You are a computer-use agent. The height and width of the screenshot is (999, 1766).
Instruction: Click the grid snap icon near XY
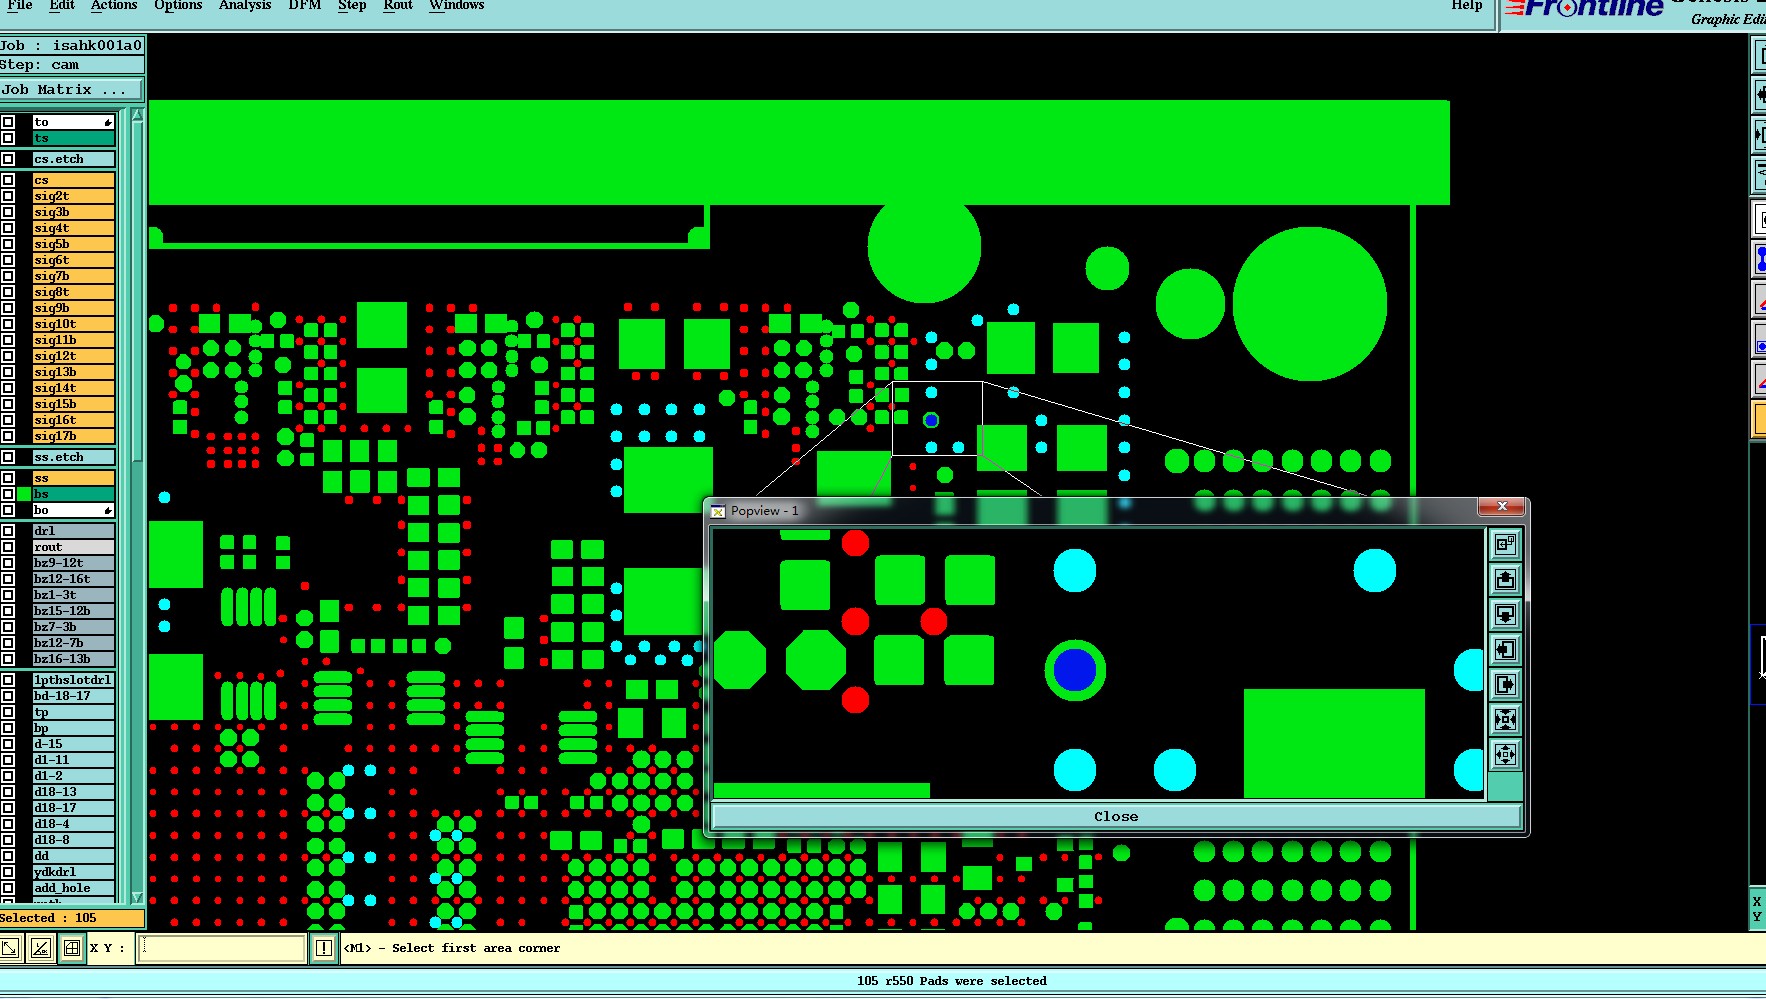pos(72,948)
